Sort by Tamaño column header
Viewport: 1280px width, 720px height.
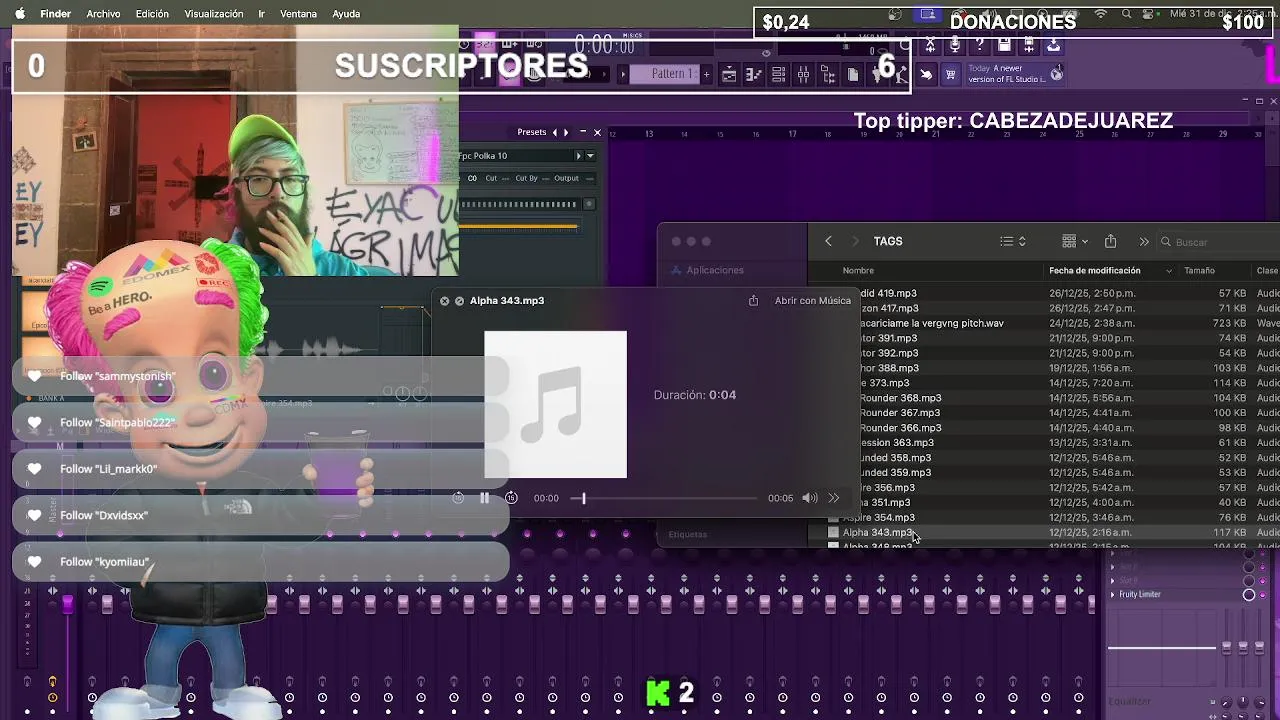point(1199,271)
